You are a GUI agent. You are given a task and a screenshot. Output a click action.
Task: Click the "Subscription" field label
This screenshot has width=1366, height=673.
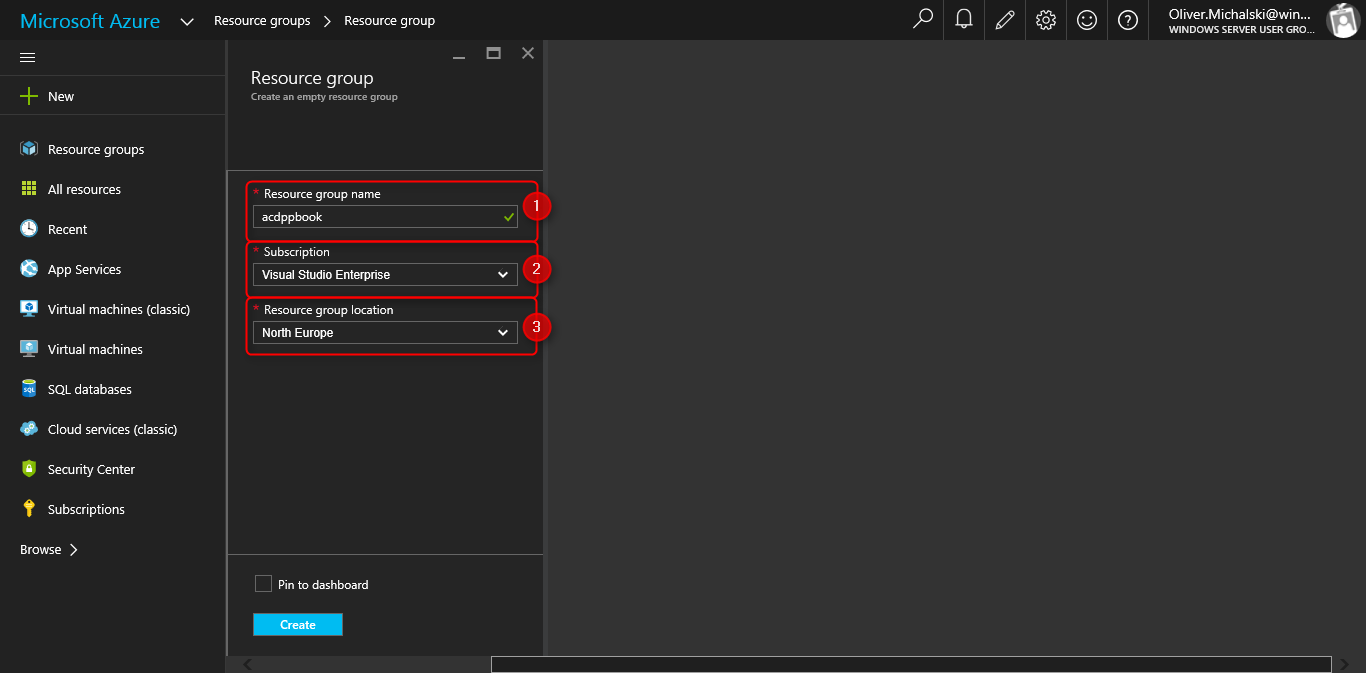tap(297, 252)
